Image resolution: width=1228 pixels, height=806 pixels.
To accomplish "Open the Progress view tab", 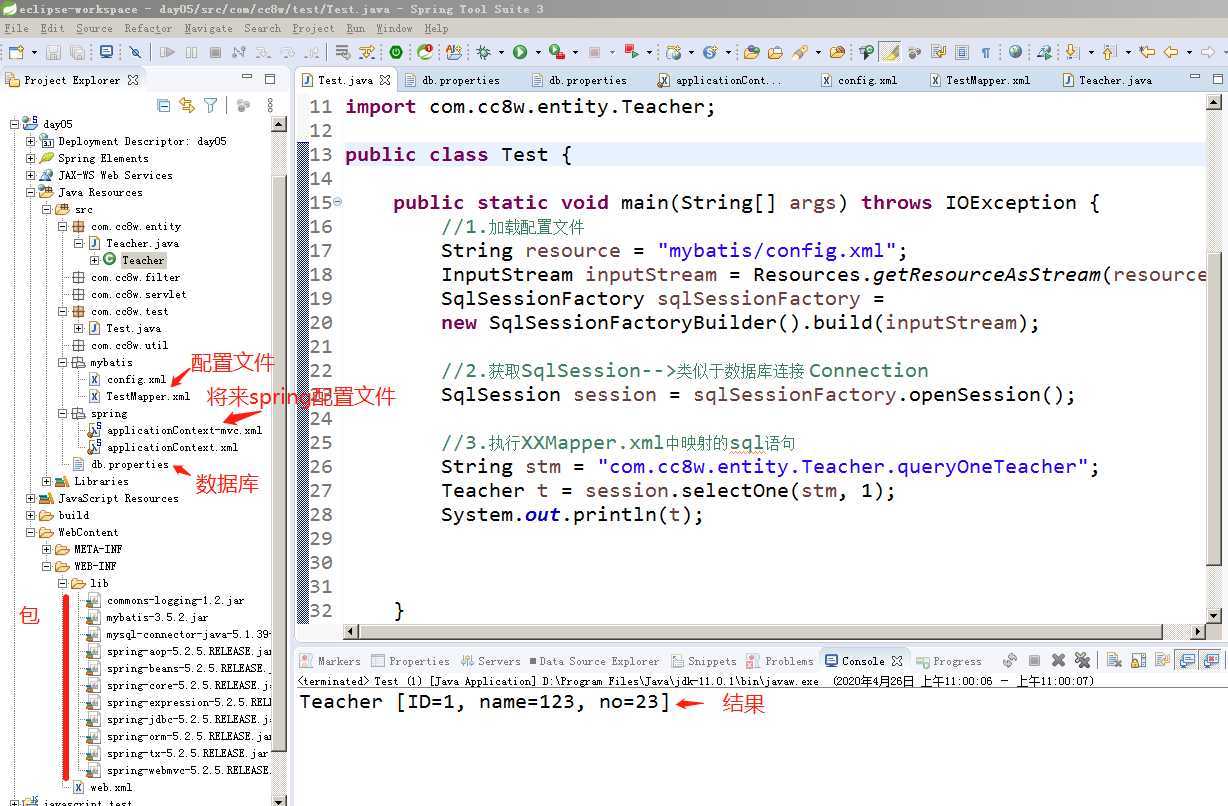I will 948,661.
